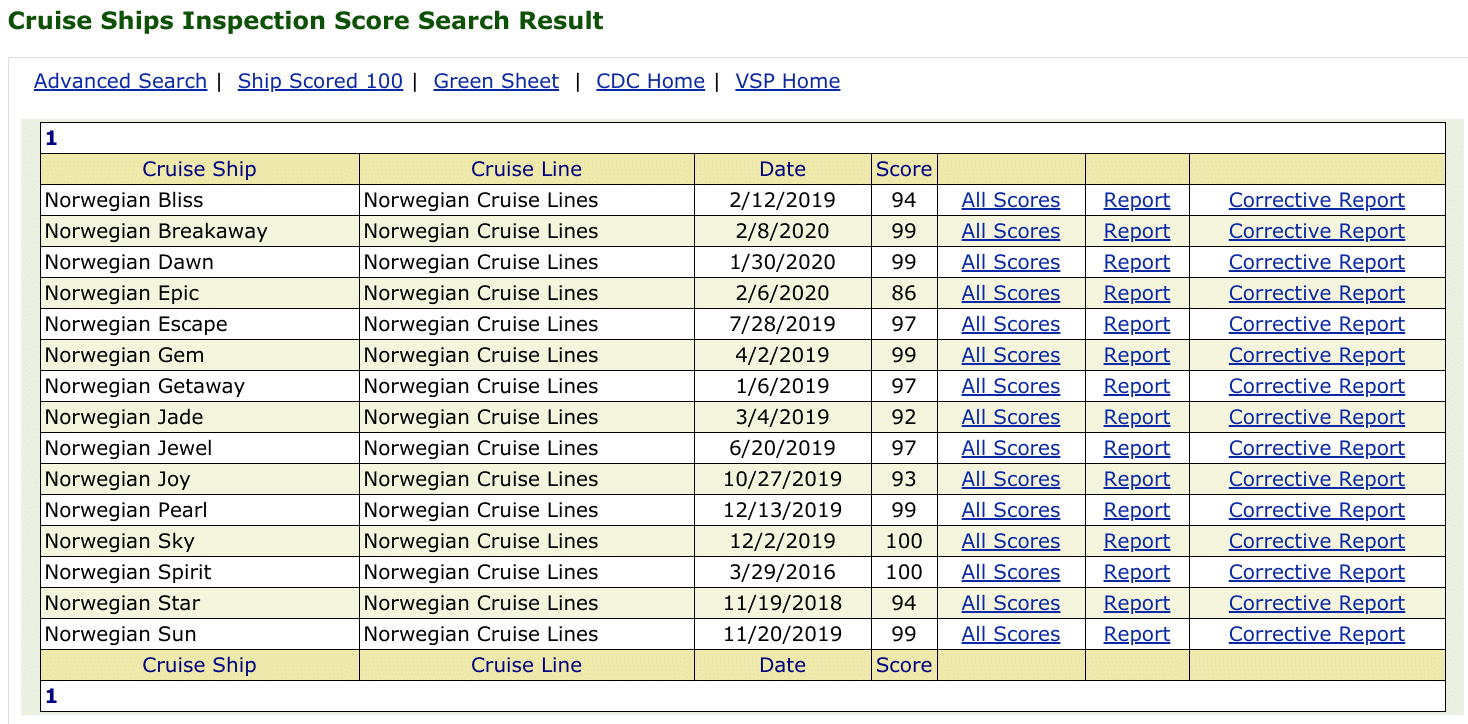Sort the table by Score header
This screenshot has width=1468, height=724.
(x=903, y=168)
